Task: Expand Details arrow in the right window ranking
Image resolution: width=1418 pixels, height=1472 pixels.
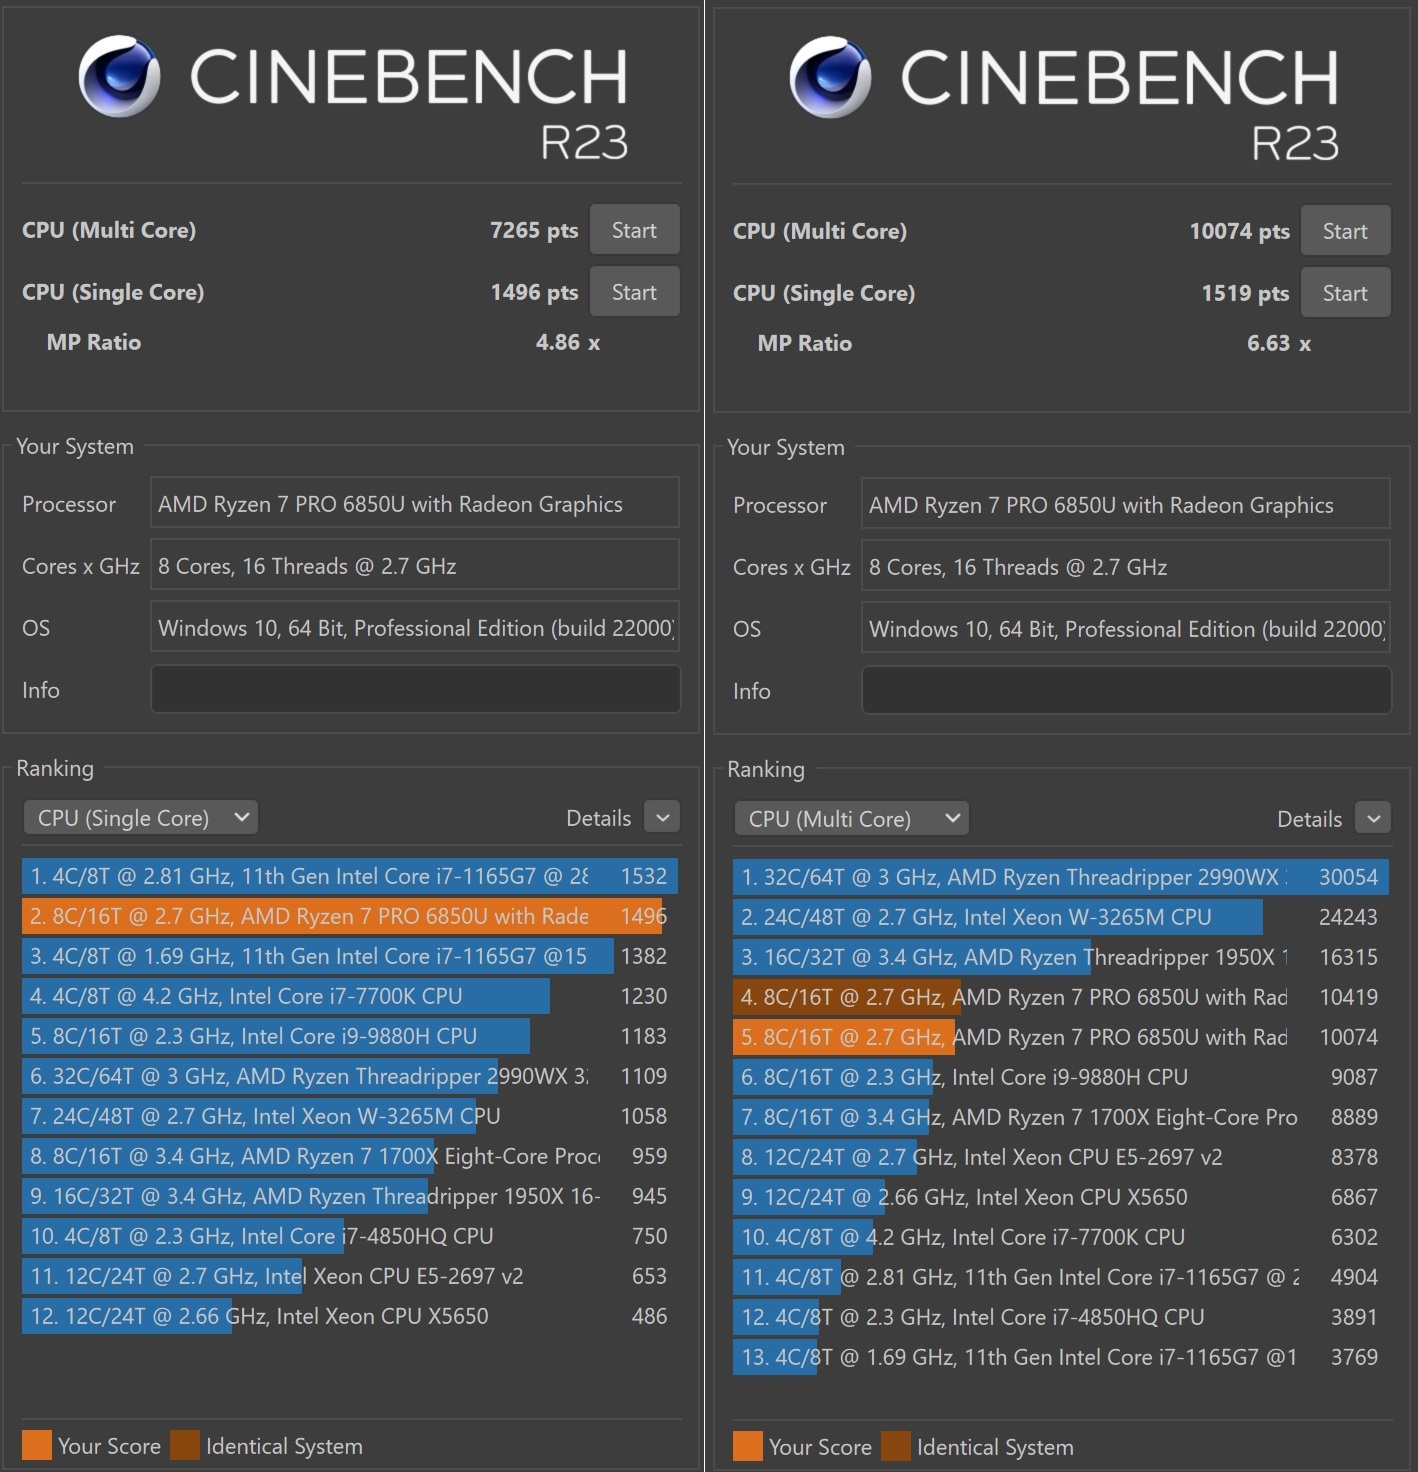Action: point(1373,819)
